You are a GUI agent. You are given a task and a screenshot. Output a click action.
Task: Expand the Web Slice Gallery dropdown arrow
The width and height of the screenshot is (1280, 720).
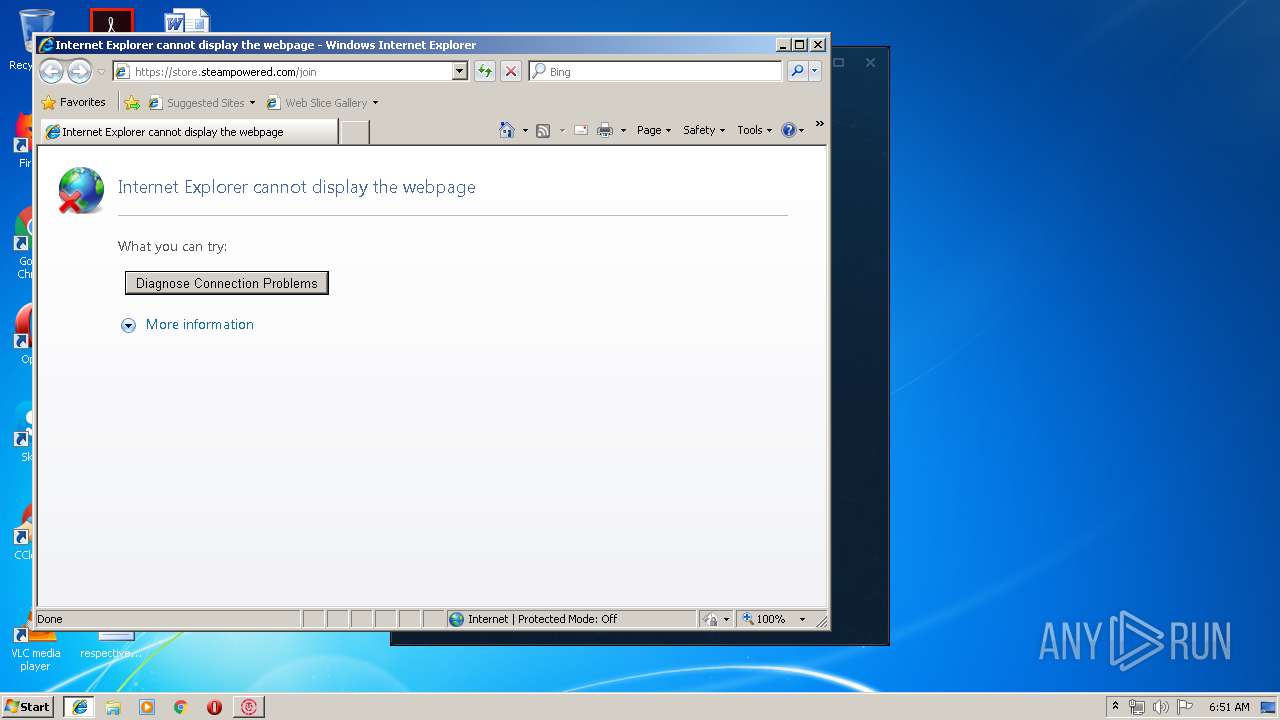pyautogui.click(x=375, y=102)
